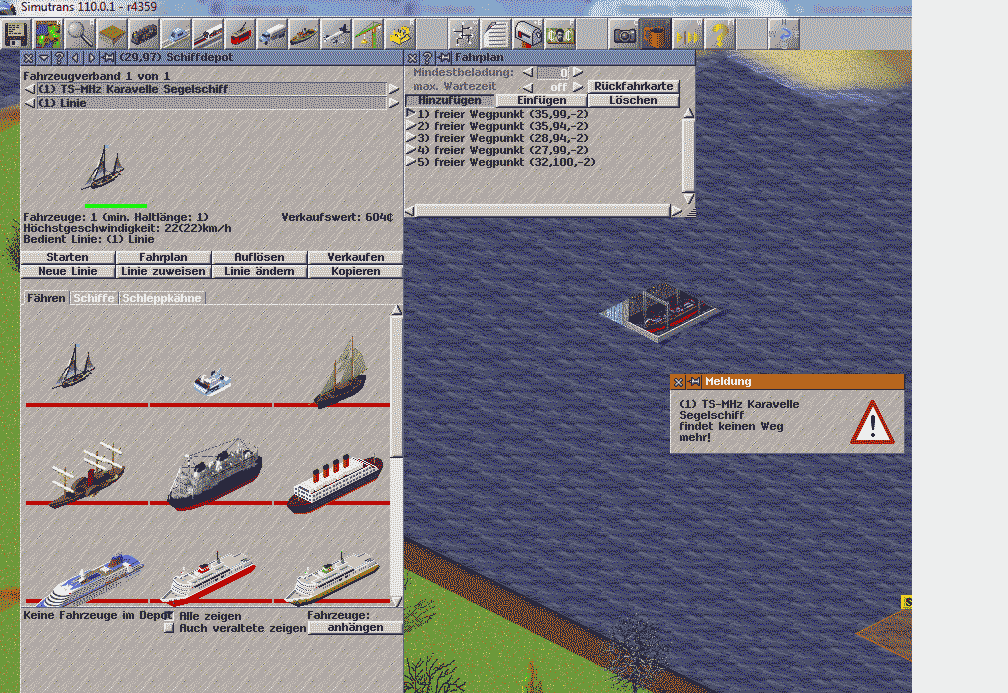Click the Fahrplan horizontal scrollbar
The height and width of the screenshot is (693, 1008).
[x=540, y=210]
